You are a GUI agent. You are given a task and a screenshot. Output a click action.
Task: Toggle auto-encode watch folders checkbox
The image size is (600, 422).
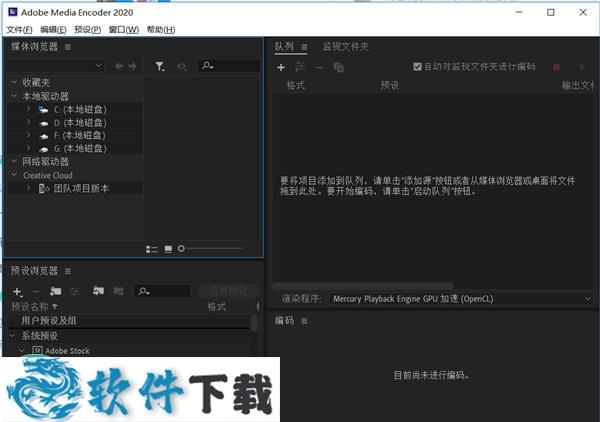(418, 67)
